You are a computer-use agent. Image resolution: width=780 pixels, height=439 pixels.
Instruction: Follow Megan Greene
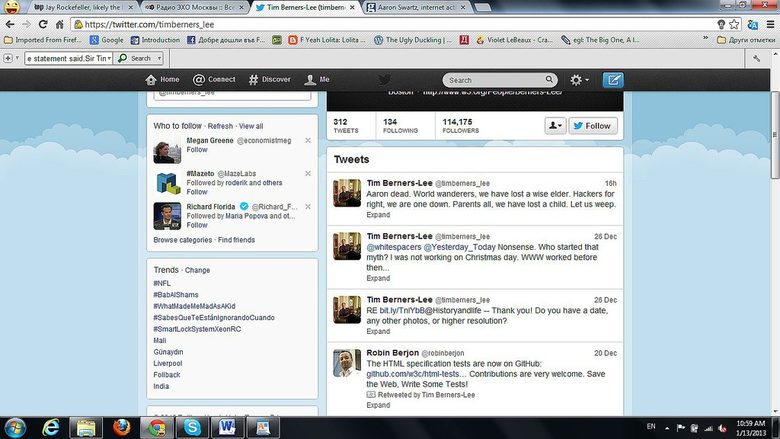197,150
